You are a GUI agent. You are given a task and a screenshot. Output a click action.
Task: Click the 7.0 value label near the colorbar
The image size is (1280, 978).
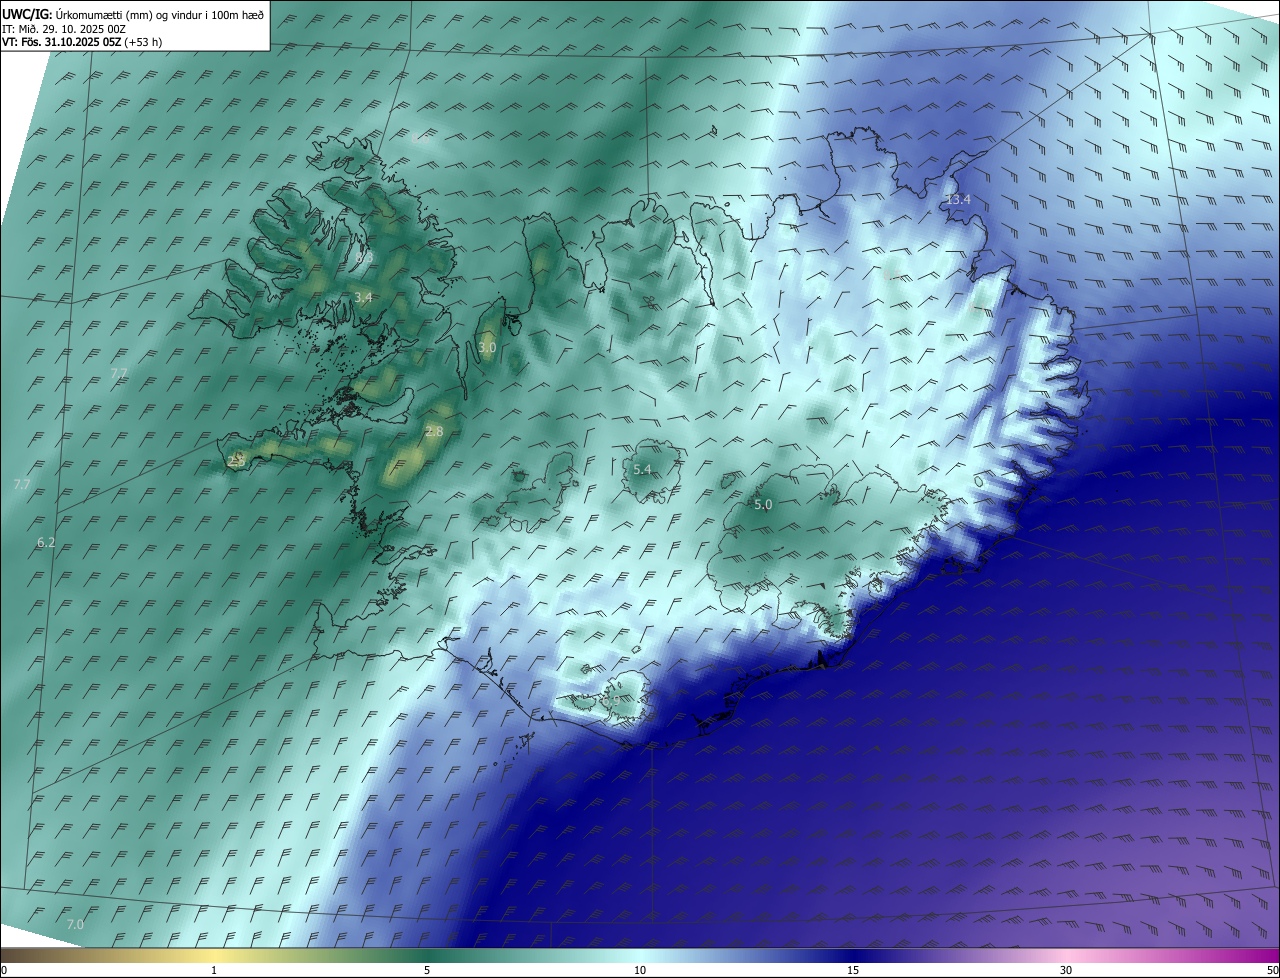coord(75,924)
